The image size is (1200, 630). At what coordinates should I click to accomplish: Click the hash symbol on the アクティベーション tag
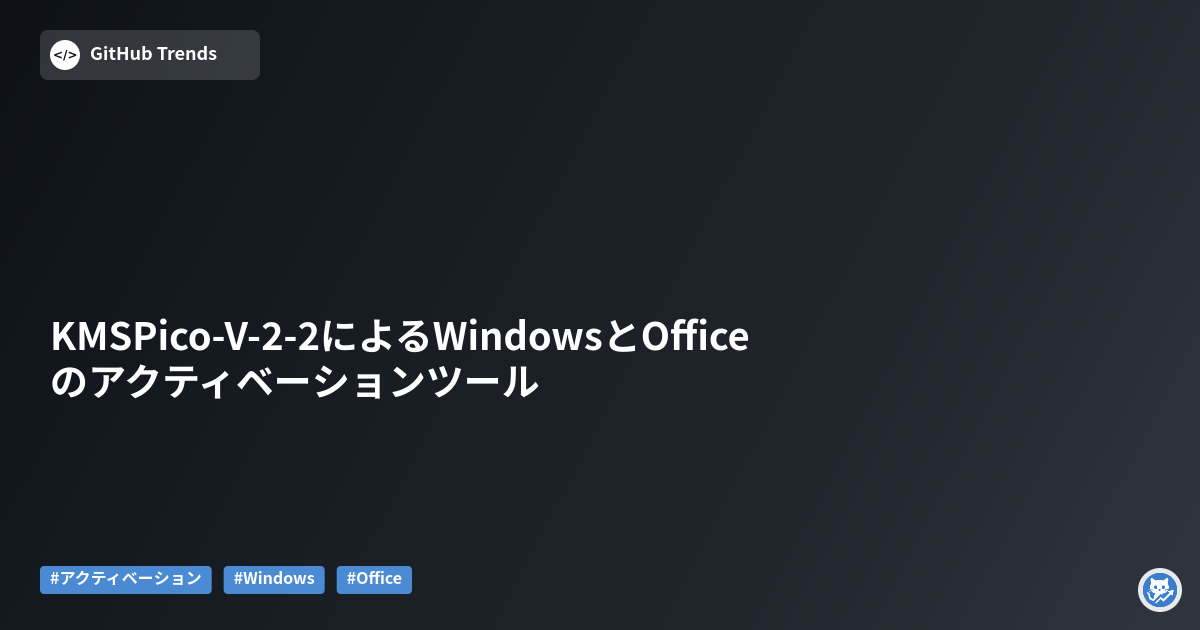[x=54, y=579]
